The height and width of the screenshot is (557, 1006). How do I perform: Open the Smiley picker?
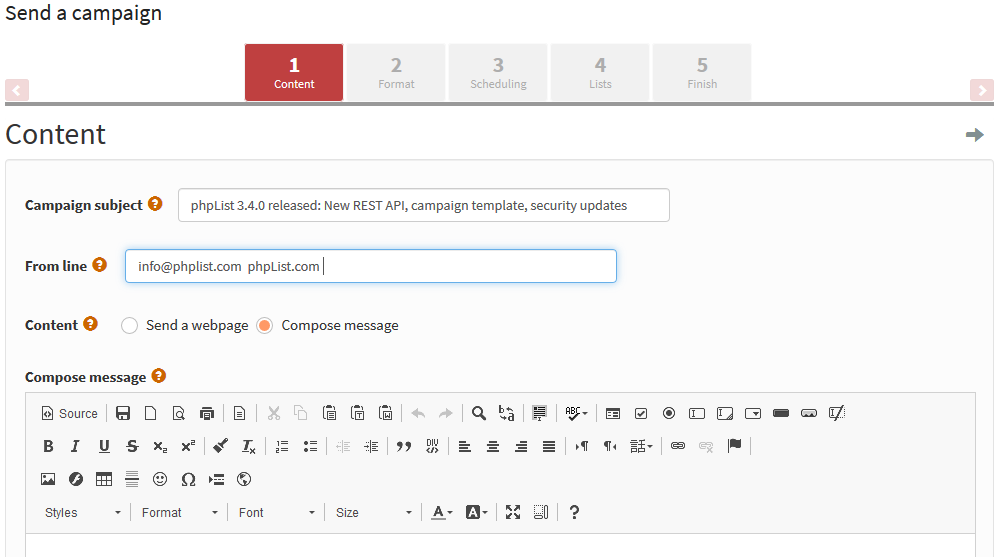160,479
